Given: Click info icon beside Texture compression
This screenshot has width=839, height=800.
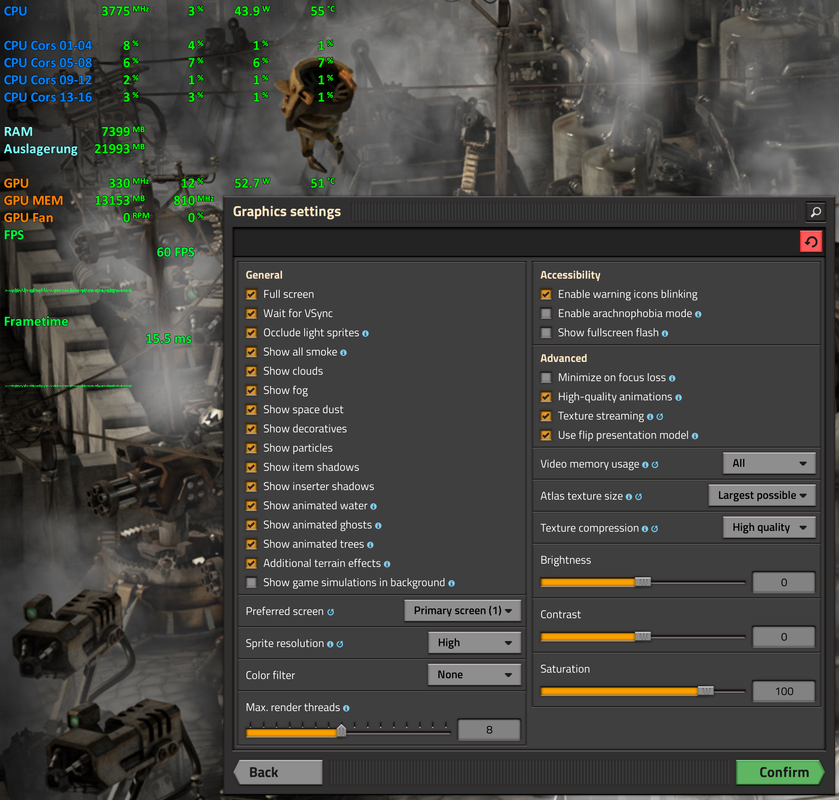Looking at the screenshot, I should (x=645, y=529).
